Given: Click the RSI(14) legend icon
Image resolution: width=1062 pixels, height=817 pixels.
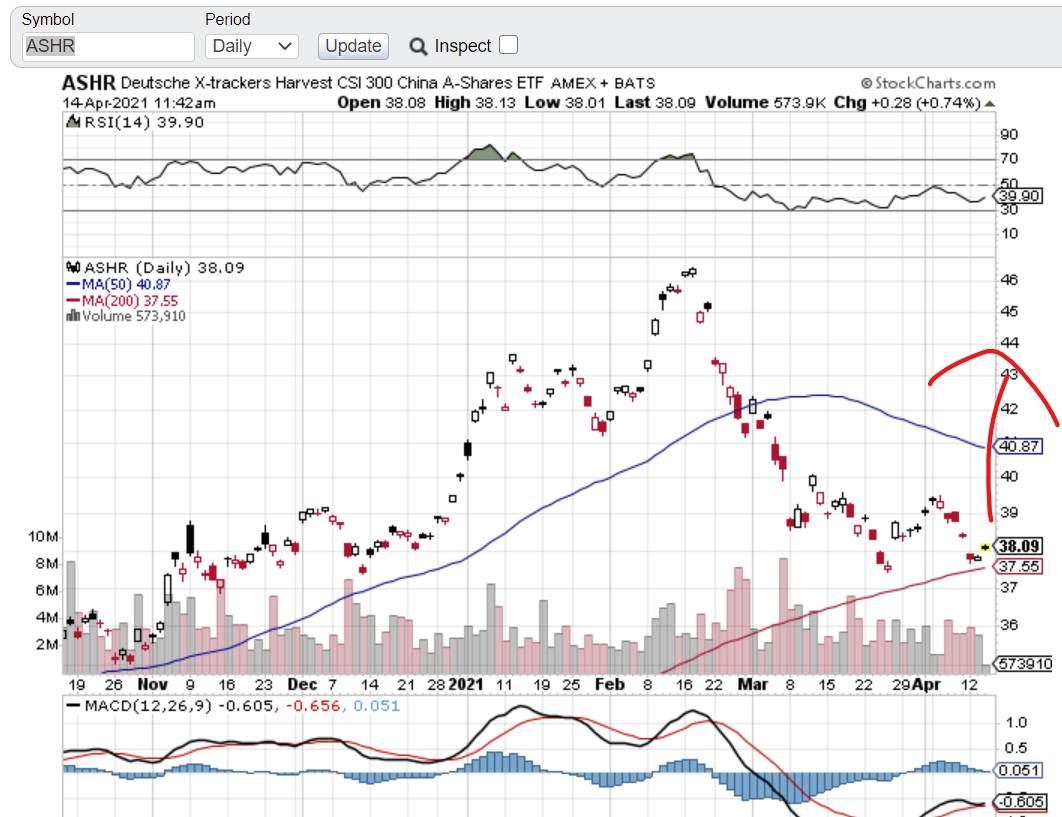Looking at the screenshot, I should pyautogui.click(x=71, y=122).
